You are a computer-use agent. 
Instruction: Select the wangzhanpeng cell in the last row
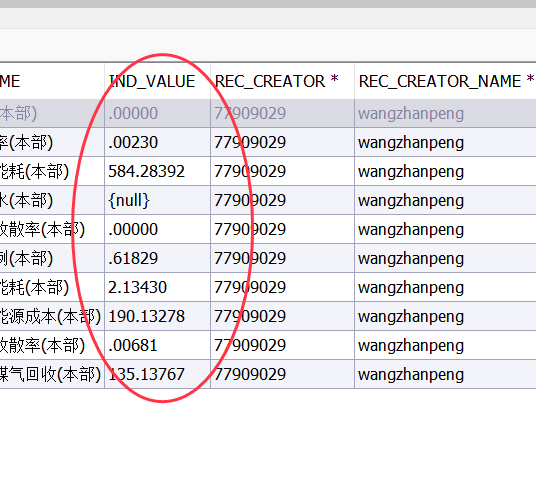pyautogui.click(x=445, y=374)
